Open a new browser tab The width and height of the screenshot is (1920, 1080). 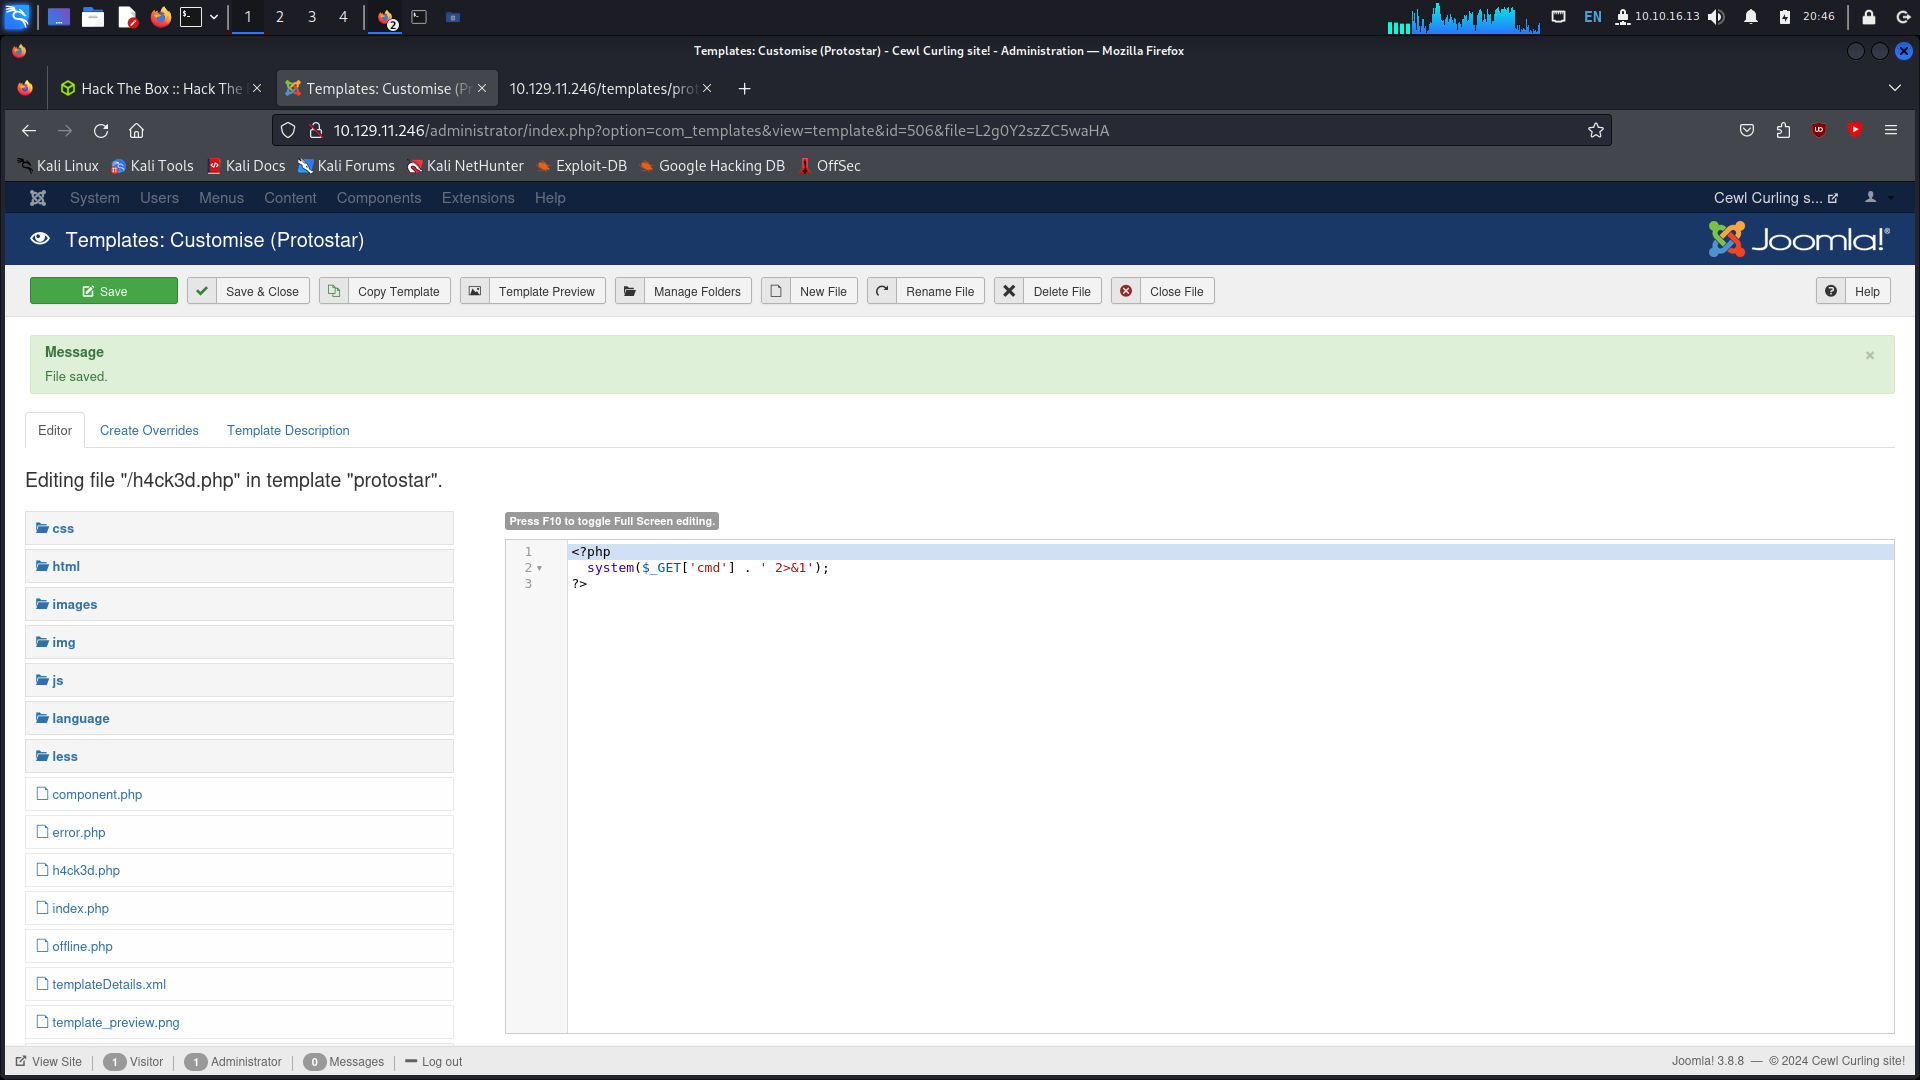point(744,89)
